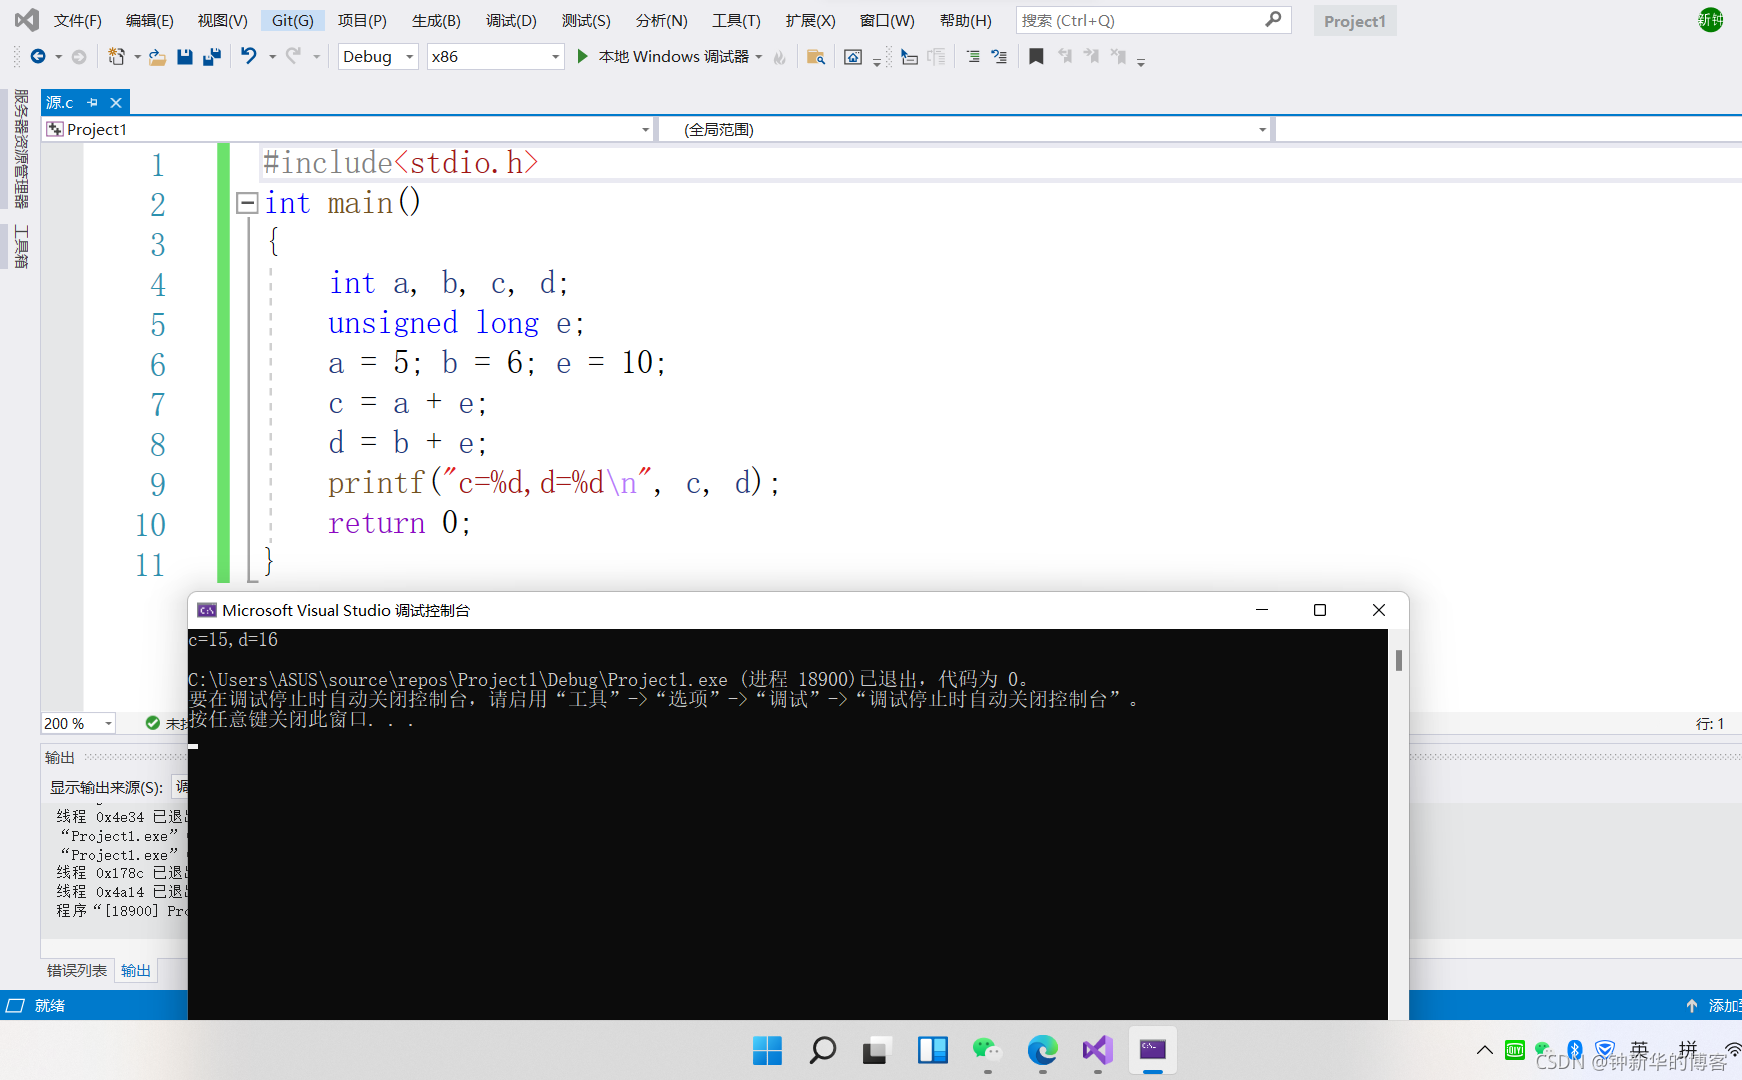Viewport: 1742px width, 1080px height.
Task: Undo the last edit
Action: [x=249, y=56]
